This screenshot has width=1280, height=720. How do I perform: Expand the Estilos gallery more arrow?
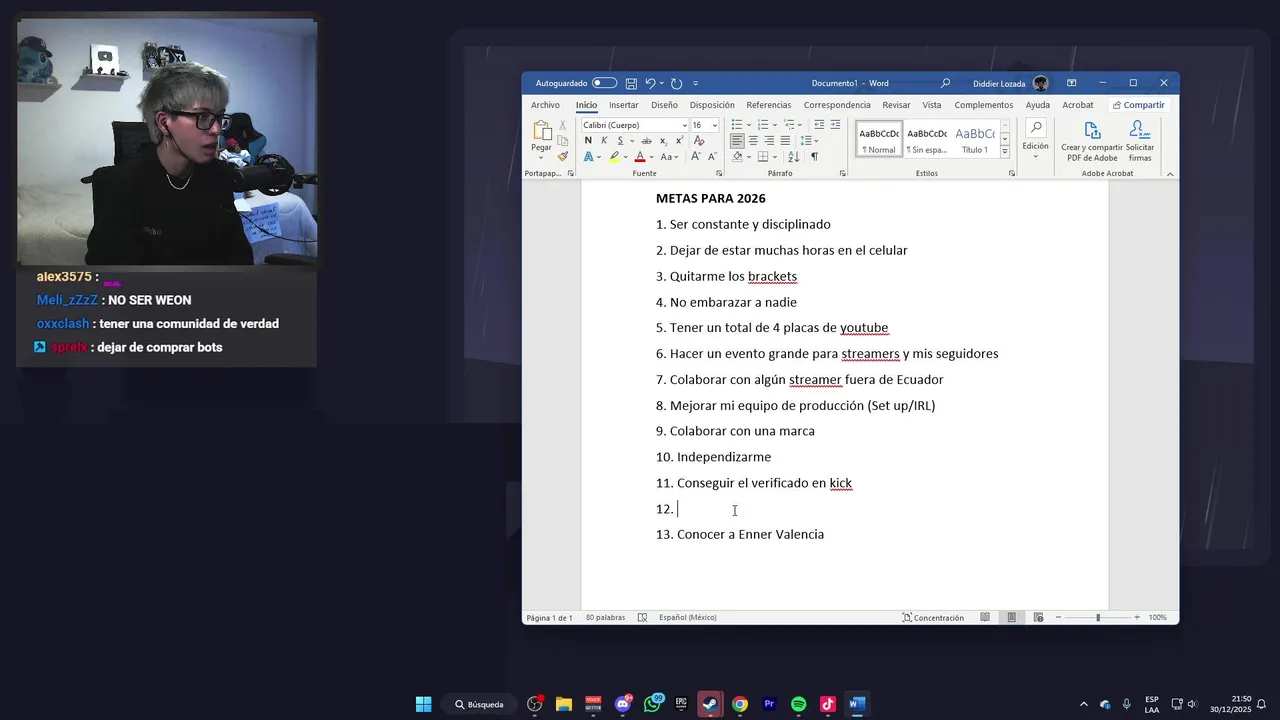coord(1005,153)
